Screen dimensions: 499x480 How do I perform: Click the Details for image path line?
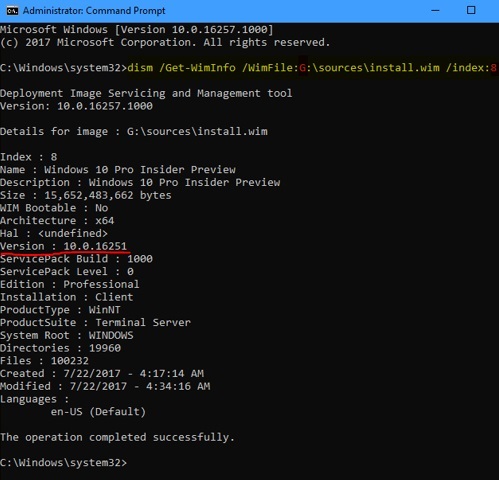point(134,131)
